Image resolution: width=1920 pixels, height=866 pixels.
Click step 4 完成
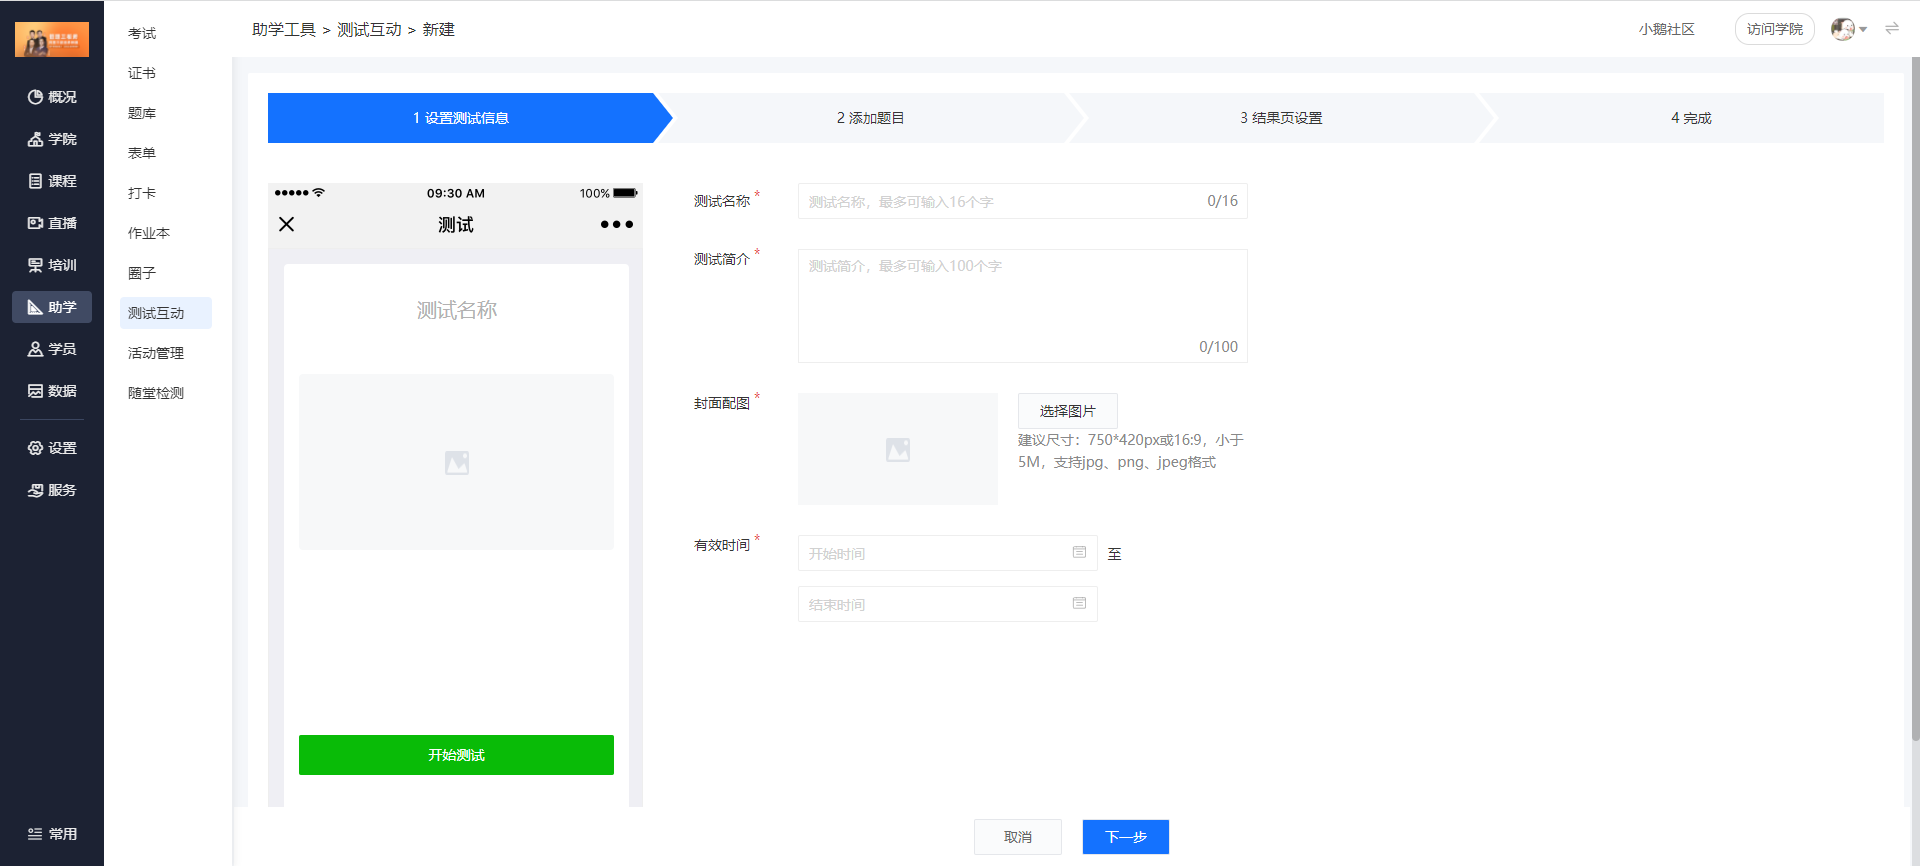coord(1691,118)
